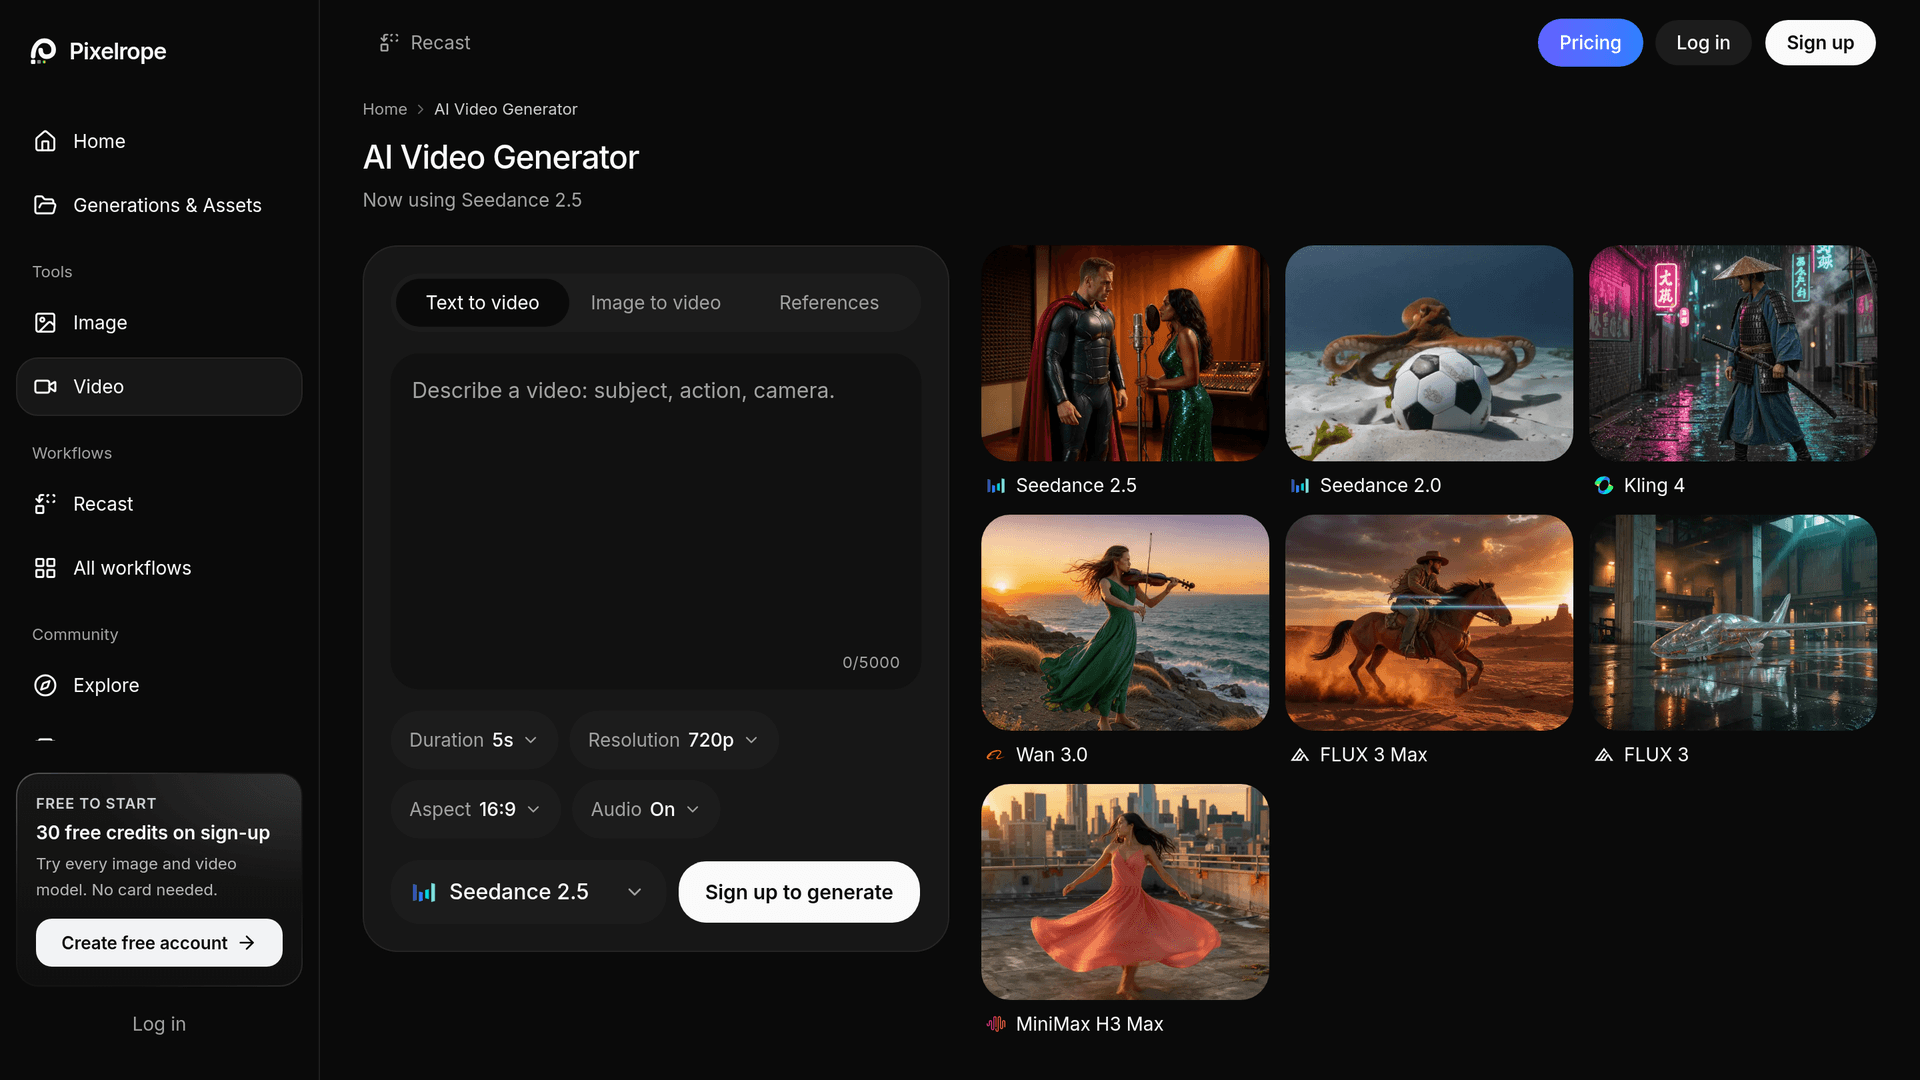
Task: Click the Log in link in sidebar bottom
Action: 159,1024
